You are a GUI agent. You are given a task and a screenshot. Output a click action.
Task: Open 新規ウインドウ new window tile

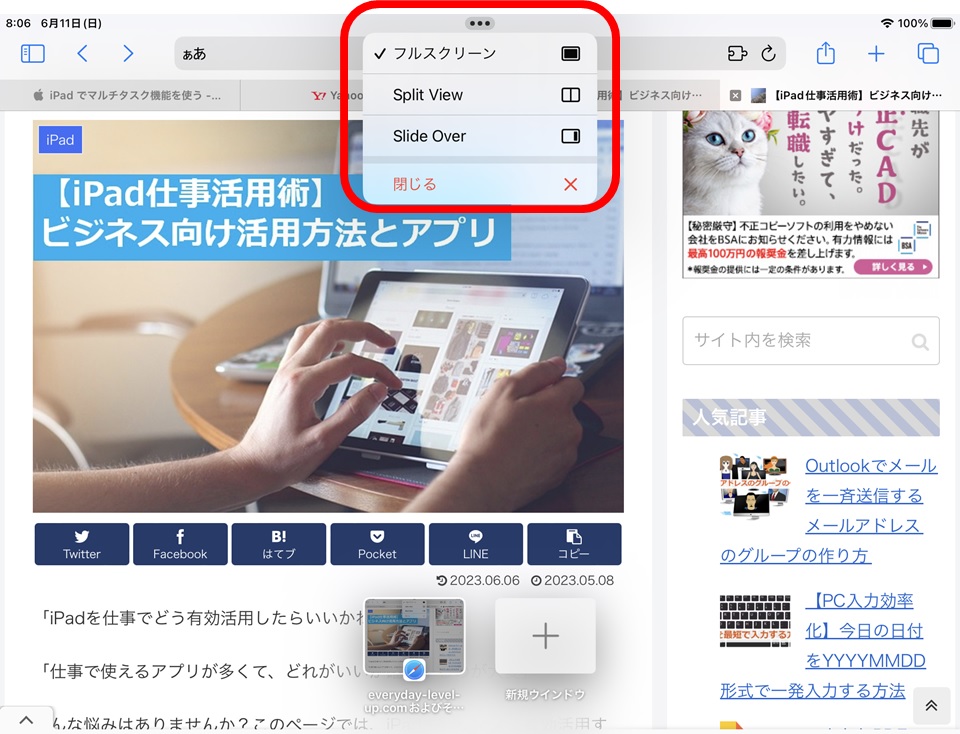[x=545, y=636]
